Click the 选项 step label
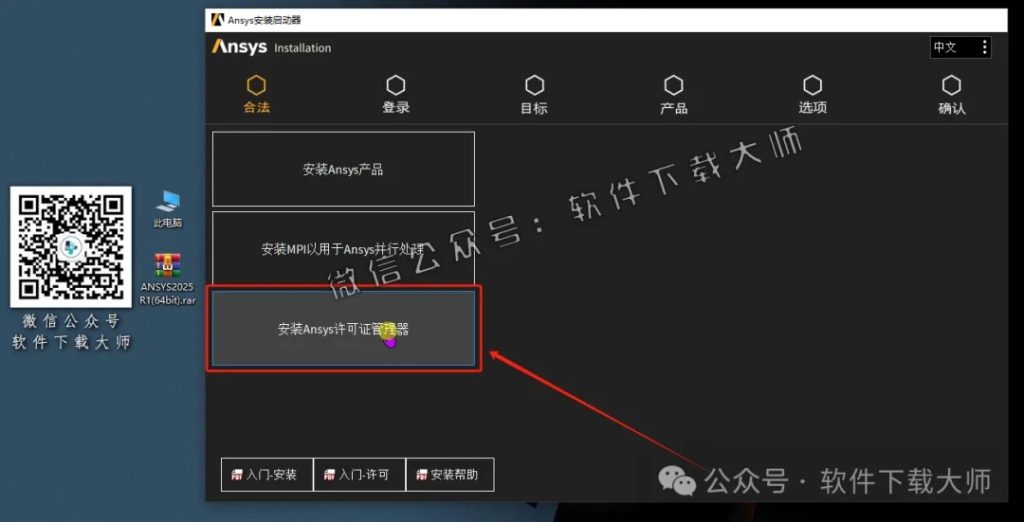The height and width of the screenshot is (522, 1024). coord(812,108)
